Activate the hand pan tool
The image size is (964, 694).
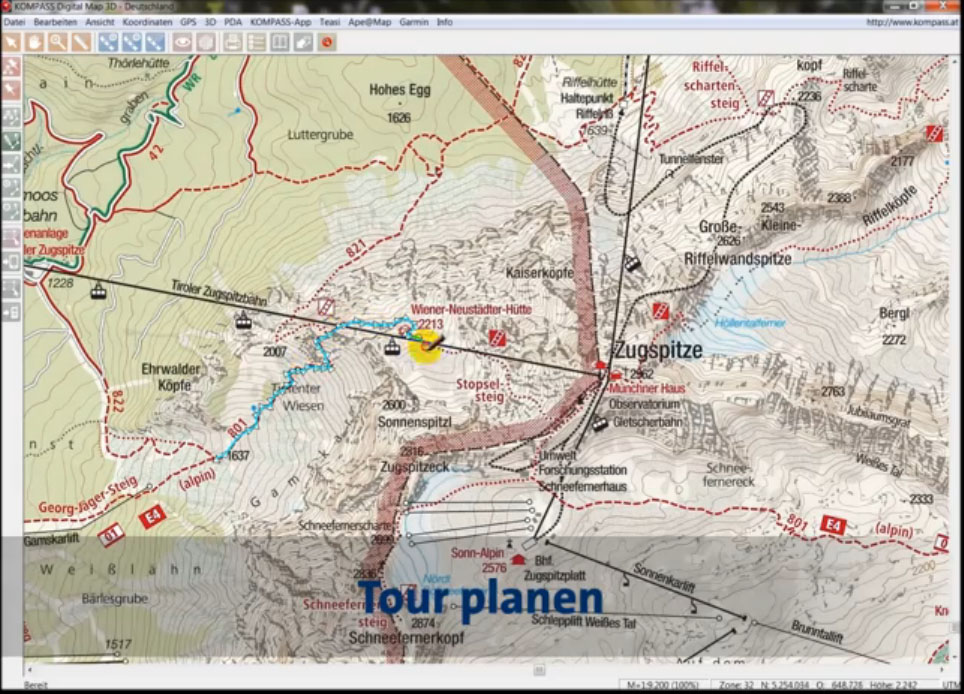34,42
